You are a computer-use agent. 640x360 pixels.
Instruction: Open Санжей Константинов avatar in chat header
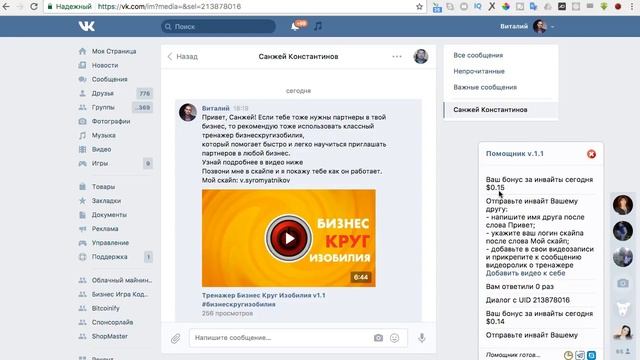click(420, 56)
